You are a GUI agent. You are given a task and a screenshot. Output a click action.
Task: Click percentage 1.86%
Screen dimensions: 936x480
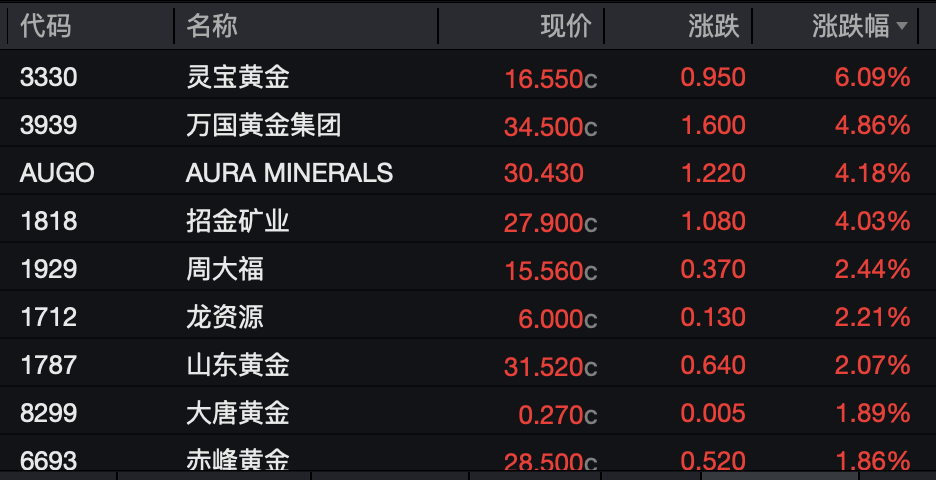pos(873,461)
